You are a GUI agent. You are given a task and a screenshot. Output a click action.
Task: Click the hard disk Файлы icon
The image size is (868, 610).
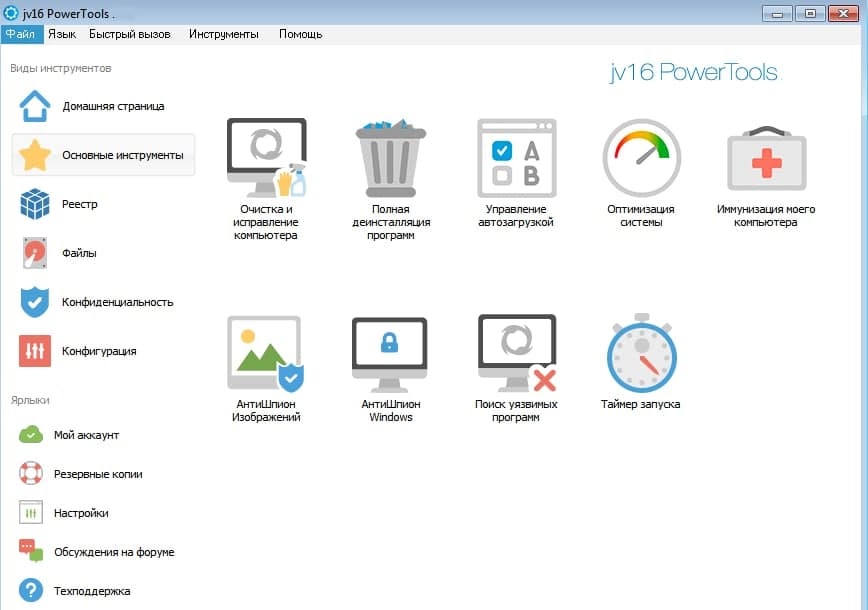[x=34, y=253]
